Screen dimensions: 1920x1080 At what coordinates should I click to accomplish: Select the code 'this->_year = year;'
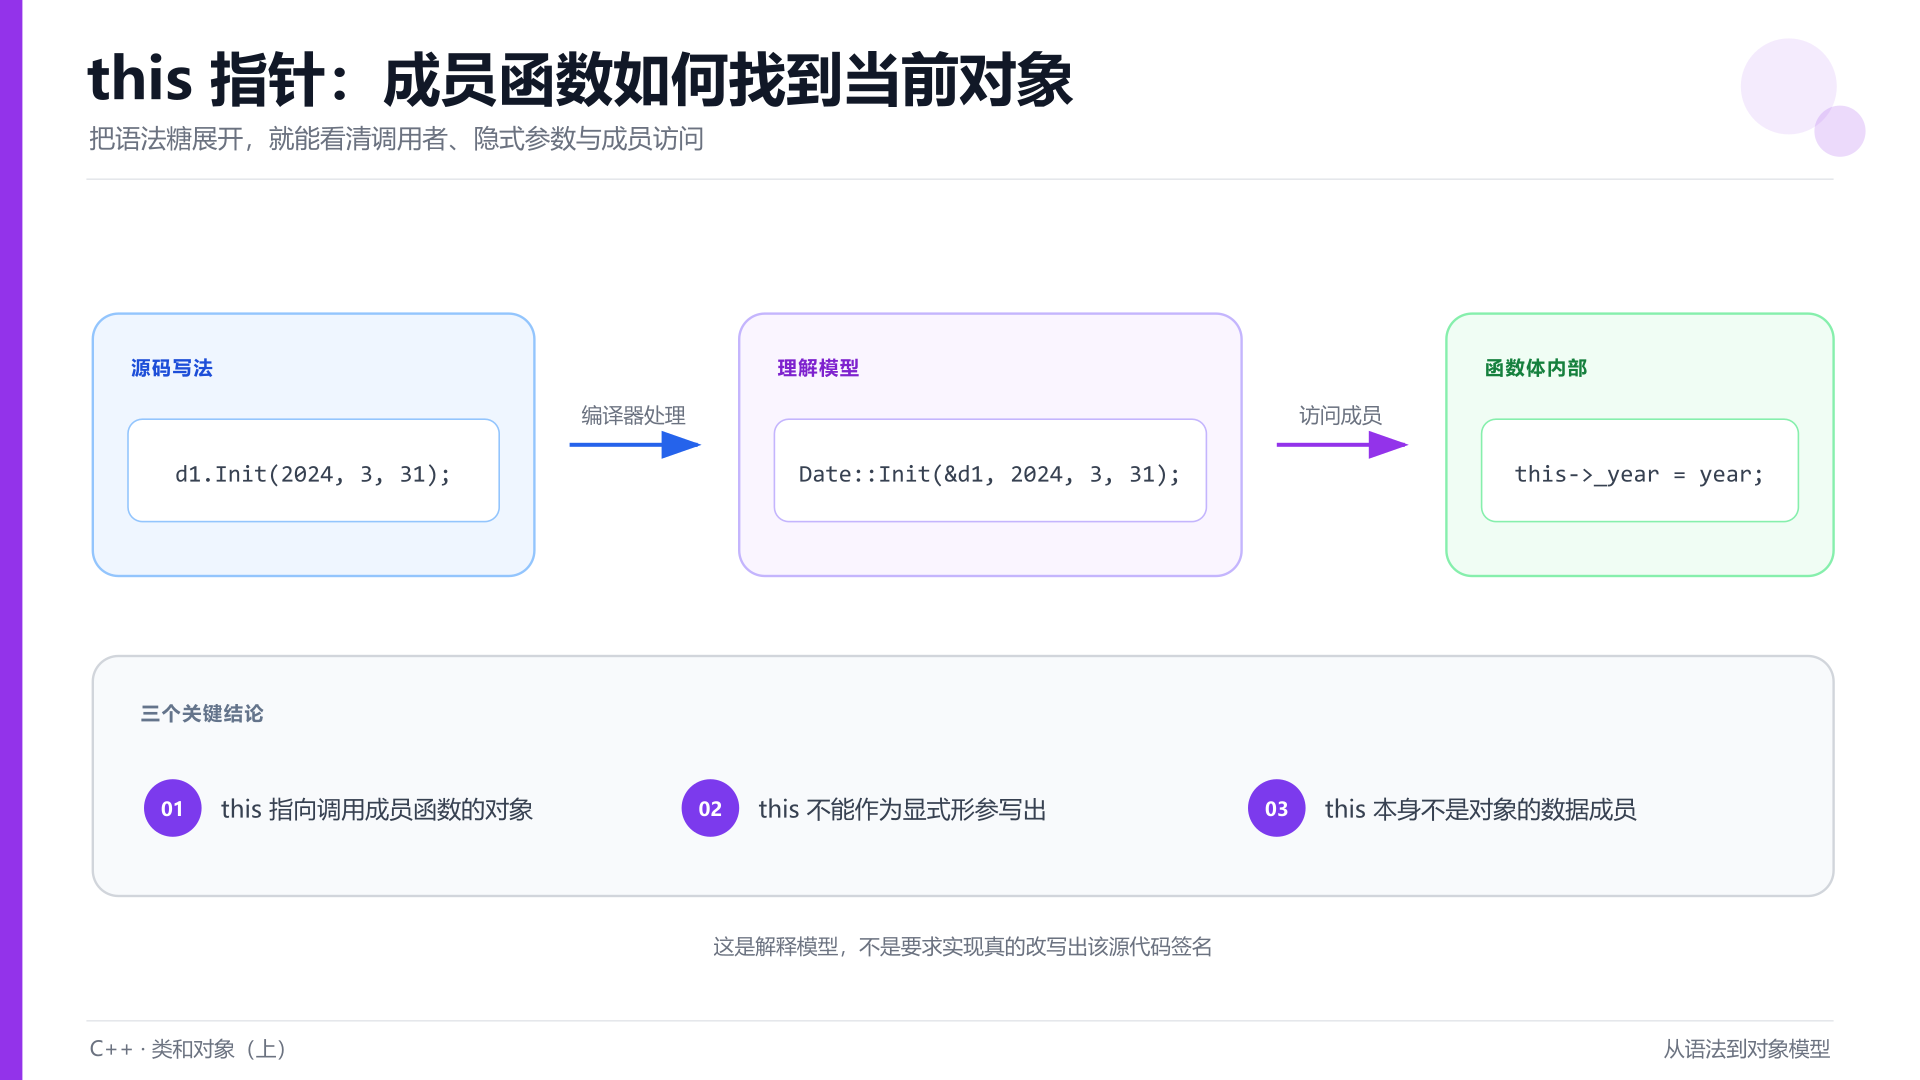point(1640,474)
